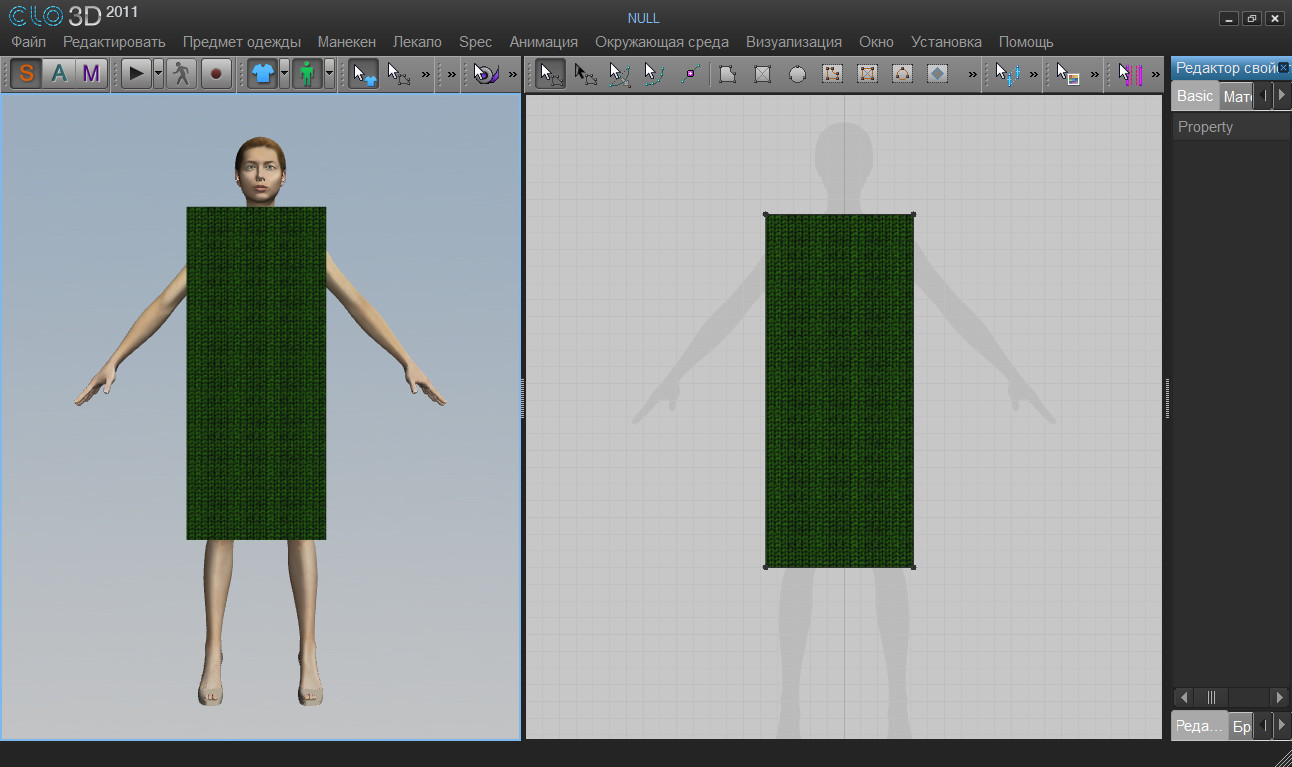Select the rectangle pattern tool with diagonals
This screenshot has height=767, width=1292.
762,74
